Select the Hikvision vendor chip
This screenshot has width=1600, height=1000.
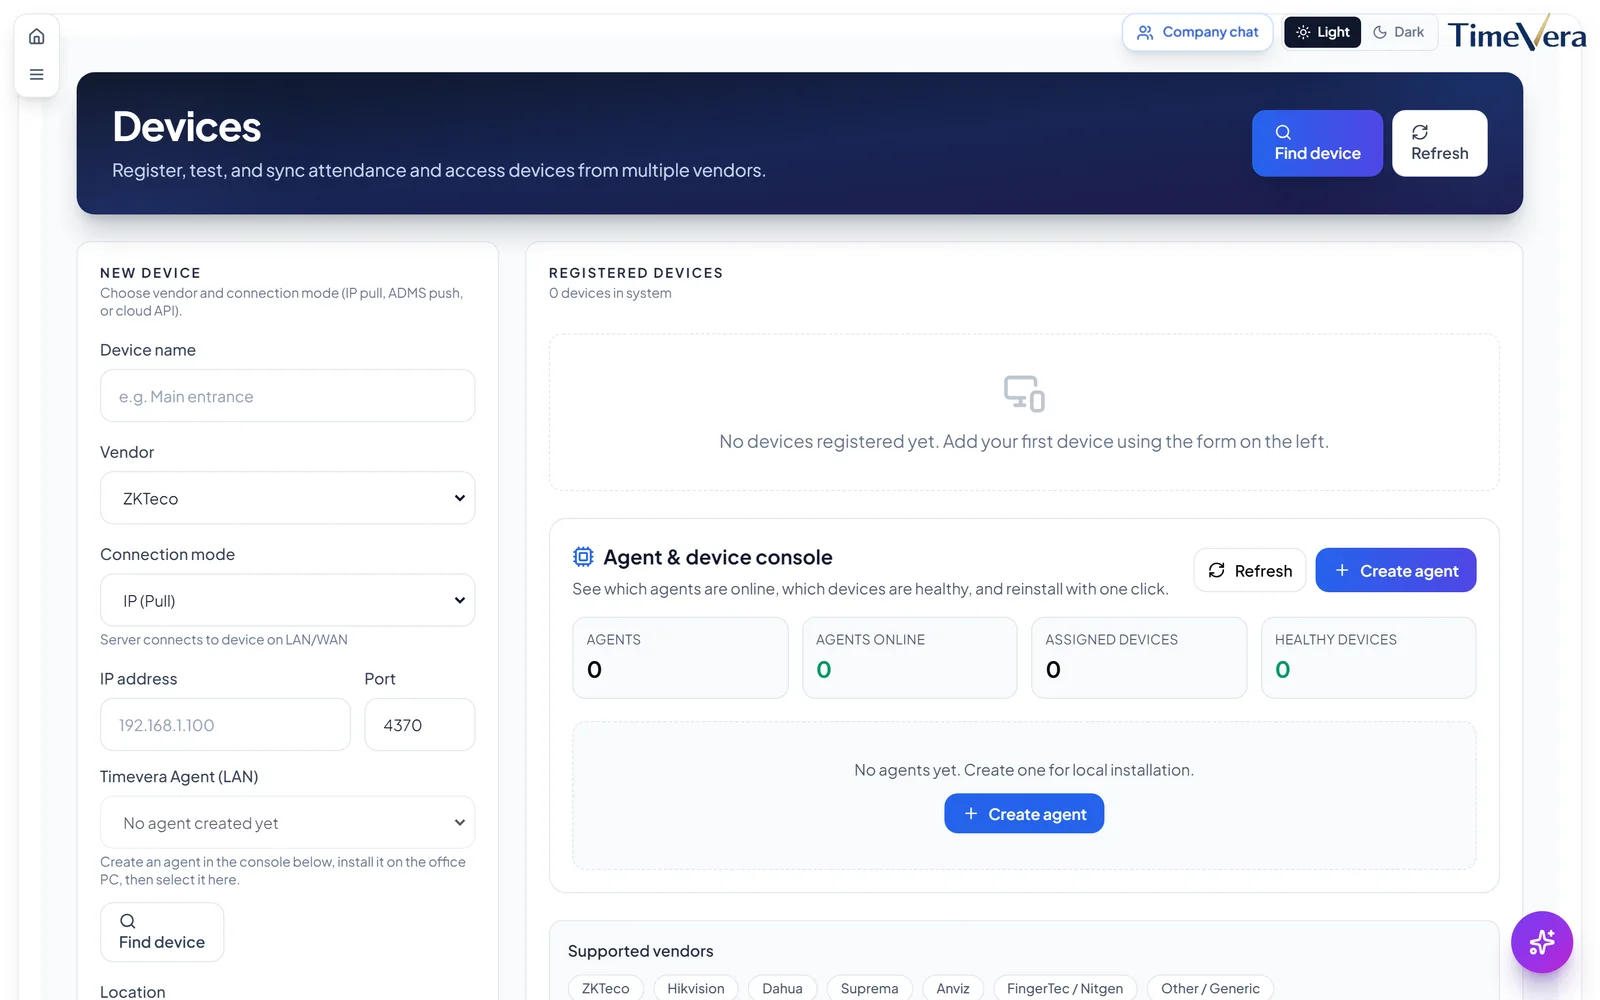(696, 988)
